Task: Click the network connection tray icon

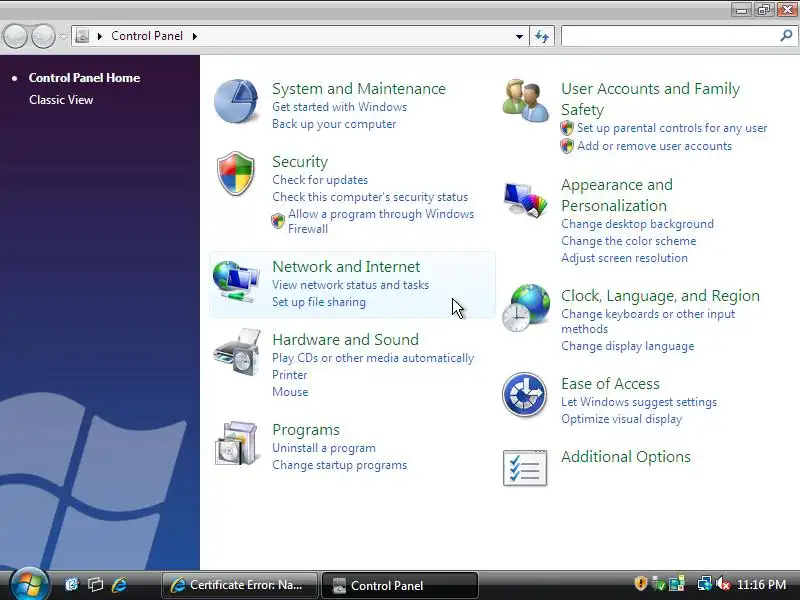Action: coord(705,584)
